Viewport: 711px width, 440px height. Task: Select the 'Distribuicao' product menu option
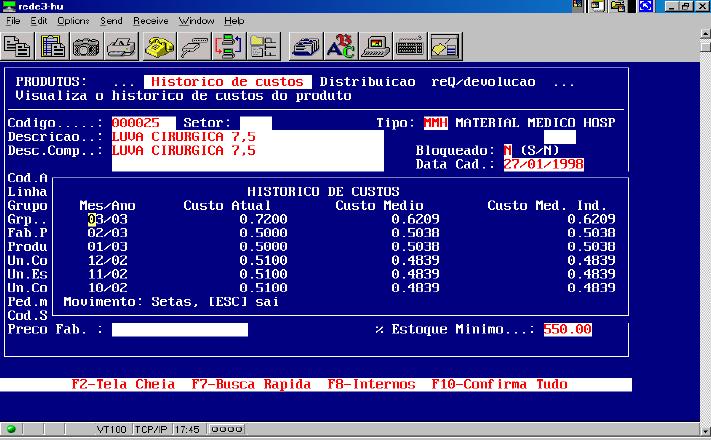[367, 82]
